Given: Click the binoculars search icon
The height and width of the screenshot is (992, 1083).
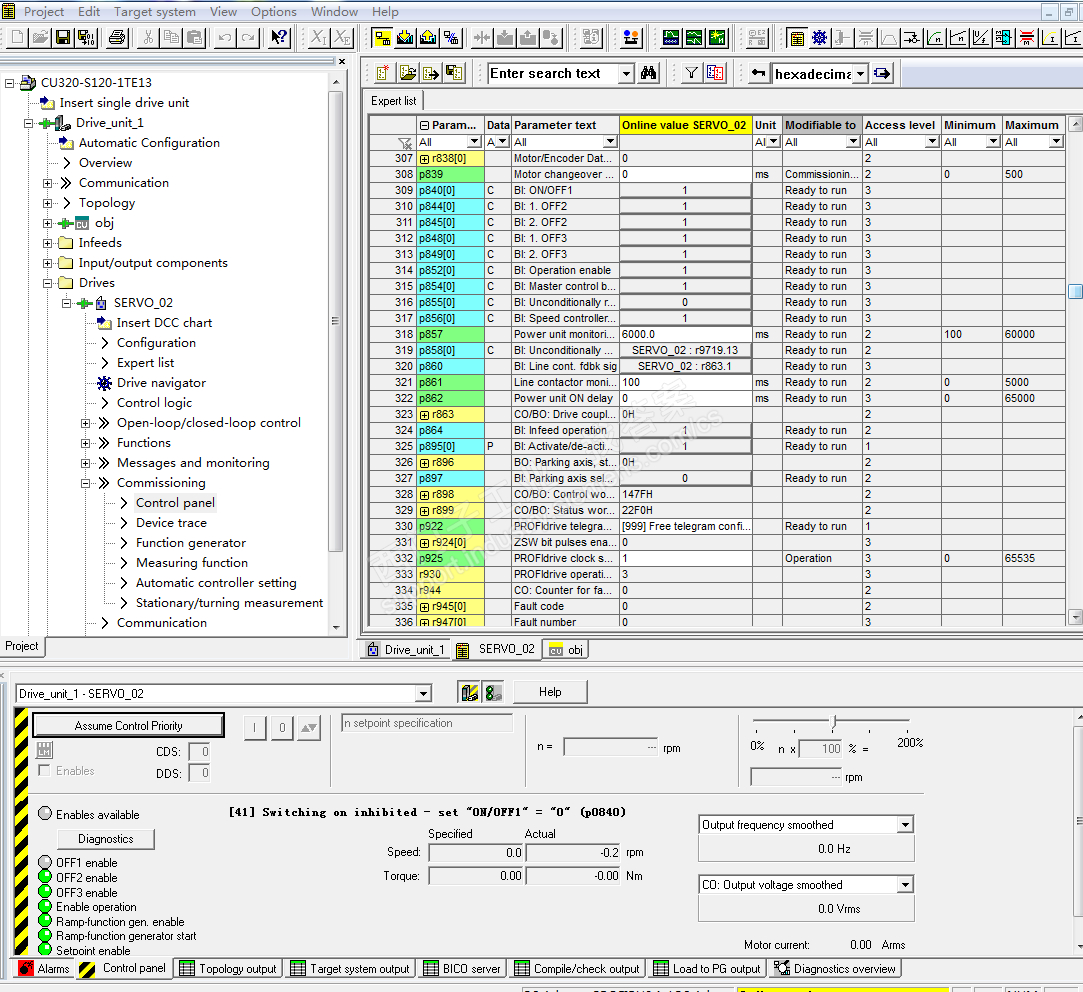Looking at the screenshot, I should click(x=649, y=73).
